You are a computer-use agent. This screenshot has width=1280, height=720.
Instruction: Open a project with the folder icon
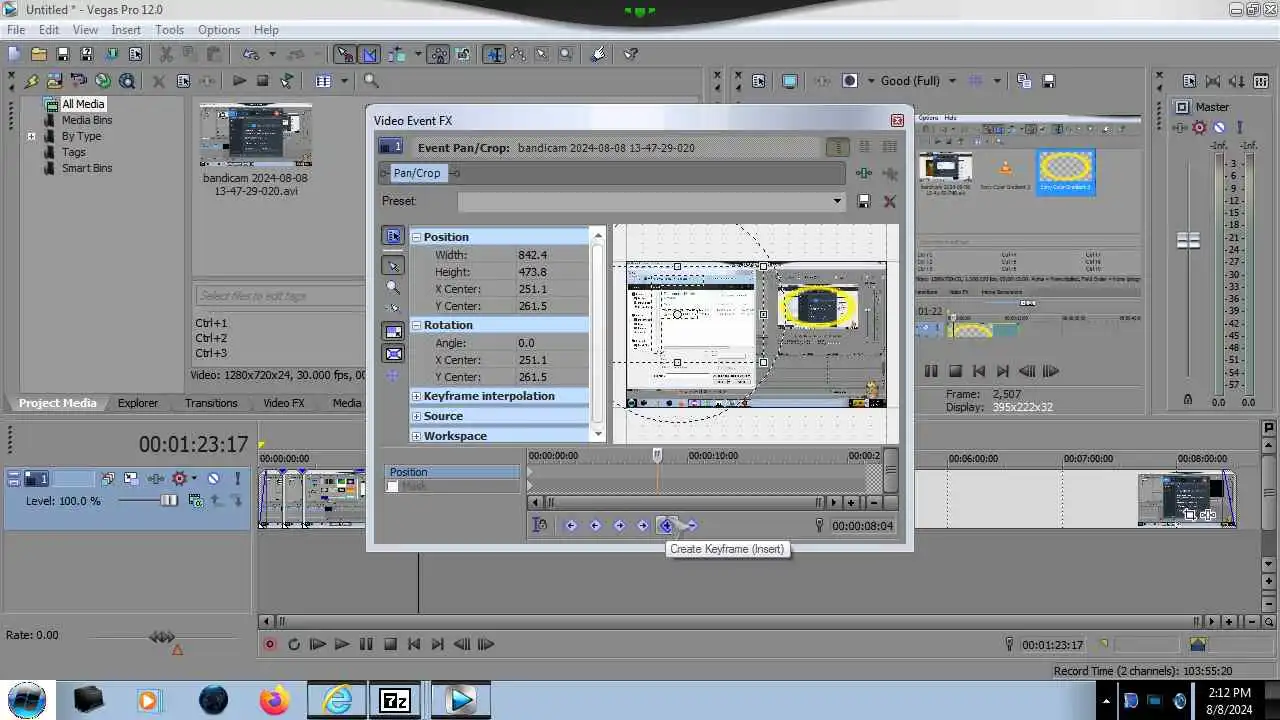pyautogui.click(x=39, y=54)
